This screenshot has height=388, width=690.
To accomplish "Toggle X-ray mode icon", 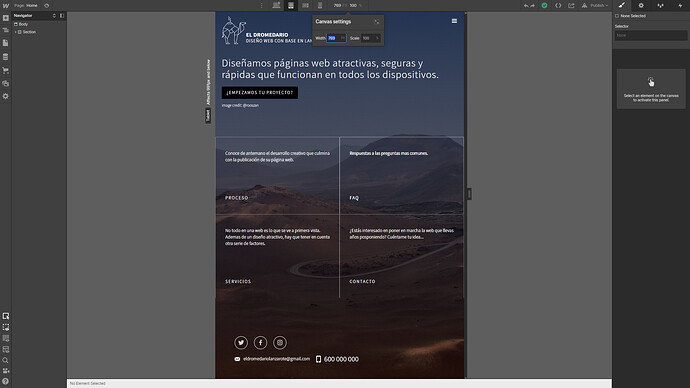I will (x=6, y=327).
